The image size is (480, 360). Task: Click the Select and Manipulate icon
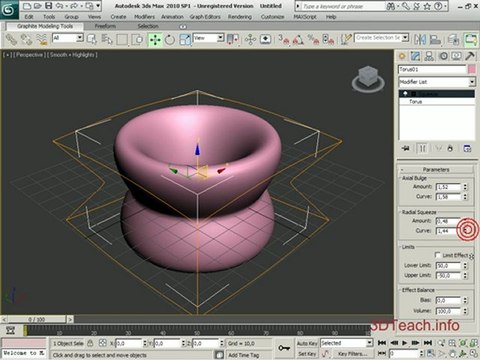[x=250, y=40]
